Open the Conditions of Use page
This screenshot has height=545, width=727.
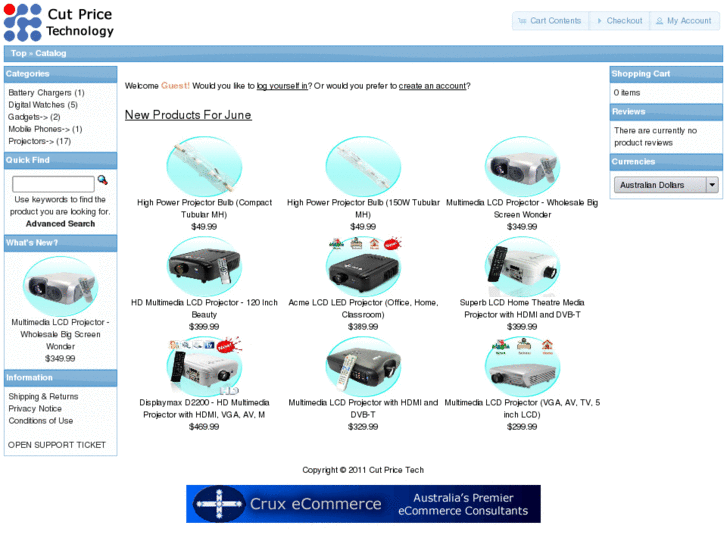tap(40, 421)
